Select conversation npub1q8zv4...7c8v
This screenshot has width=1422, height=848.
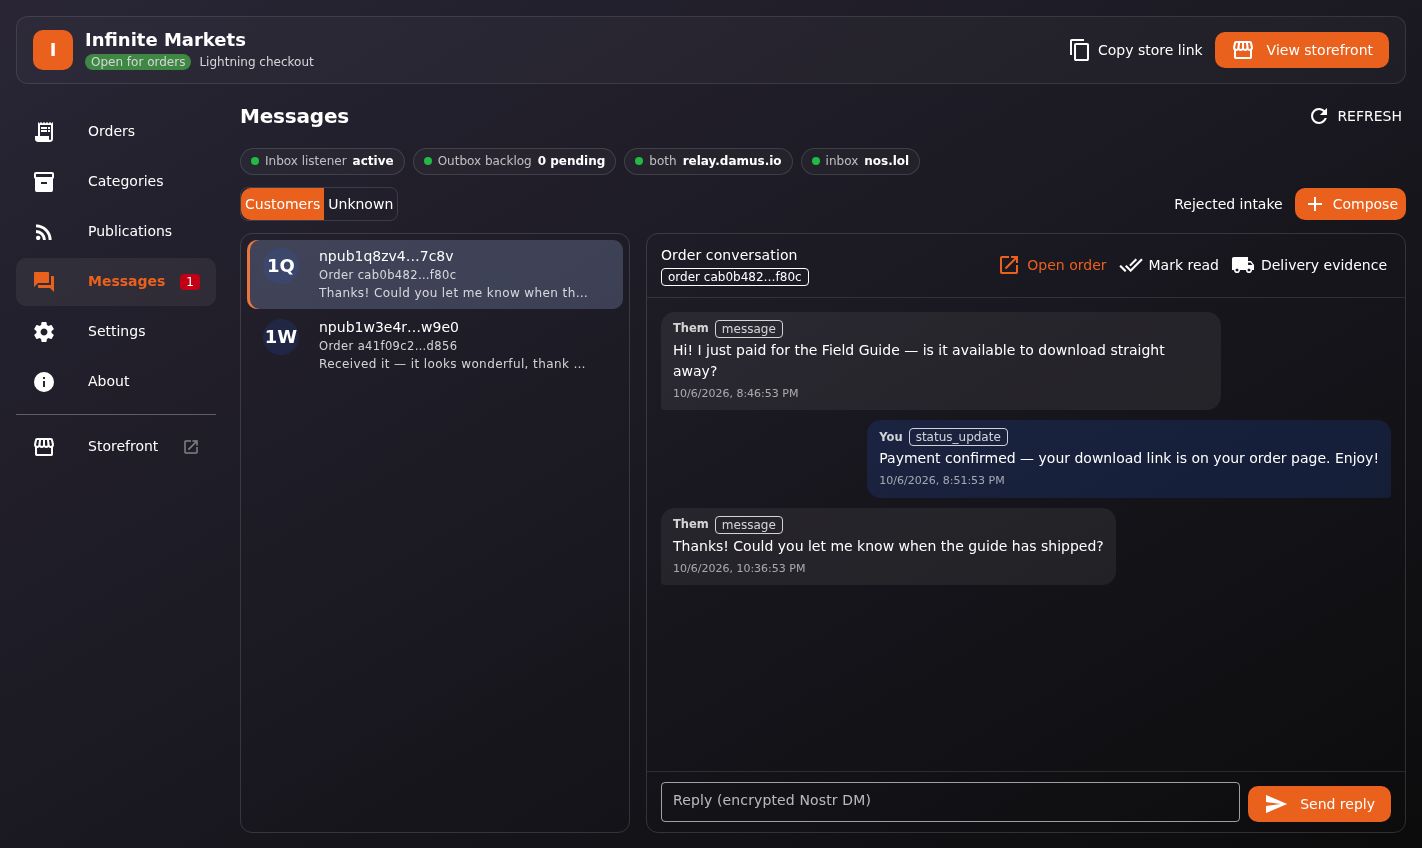435,274
